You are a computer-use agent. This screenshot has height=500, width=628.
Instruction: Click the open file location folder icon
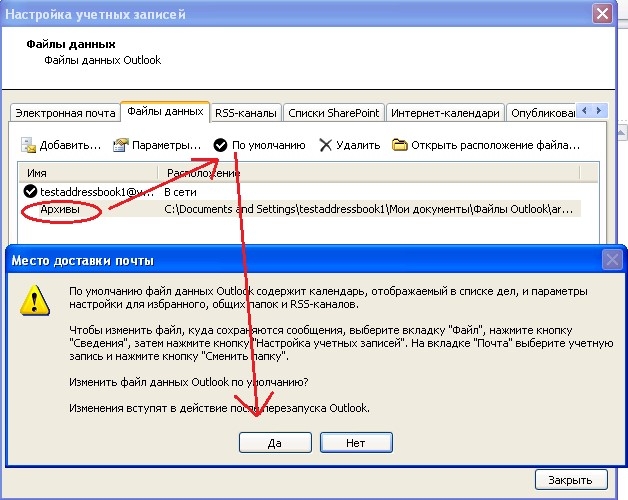coord(399,145)
